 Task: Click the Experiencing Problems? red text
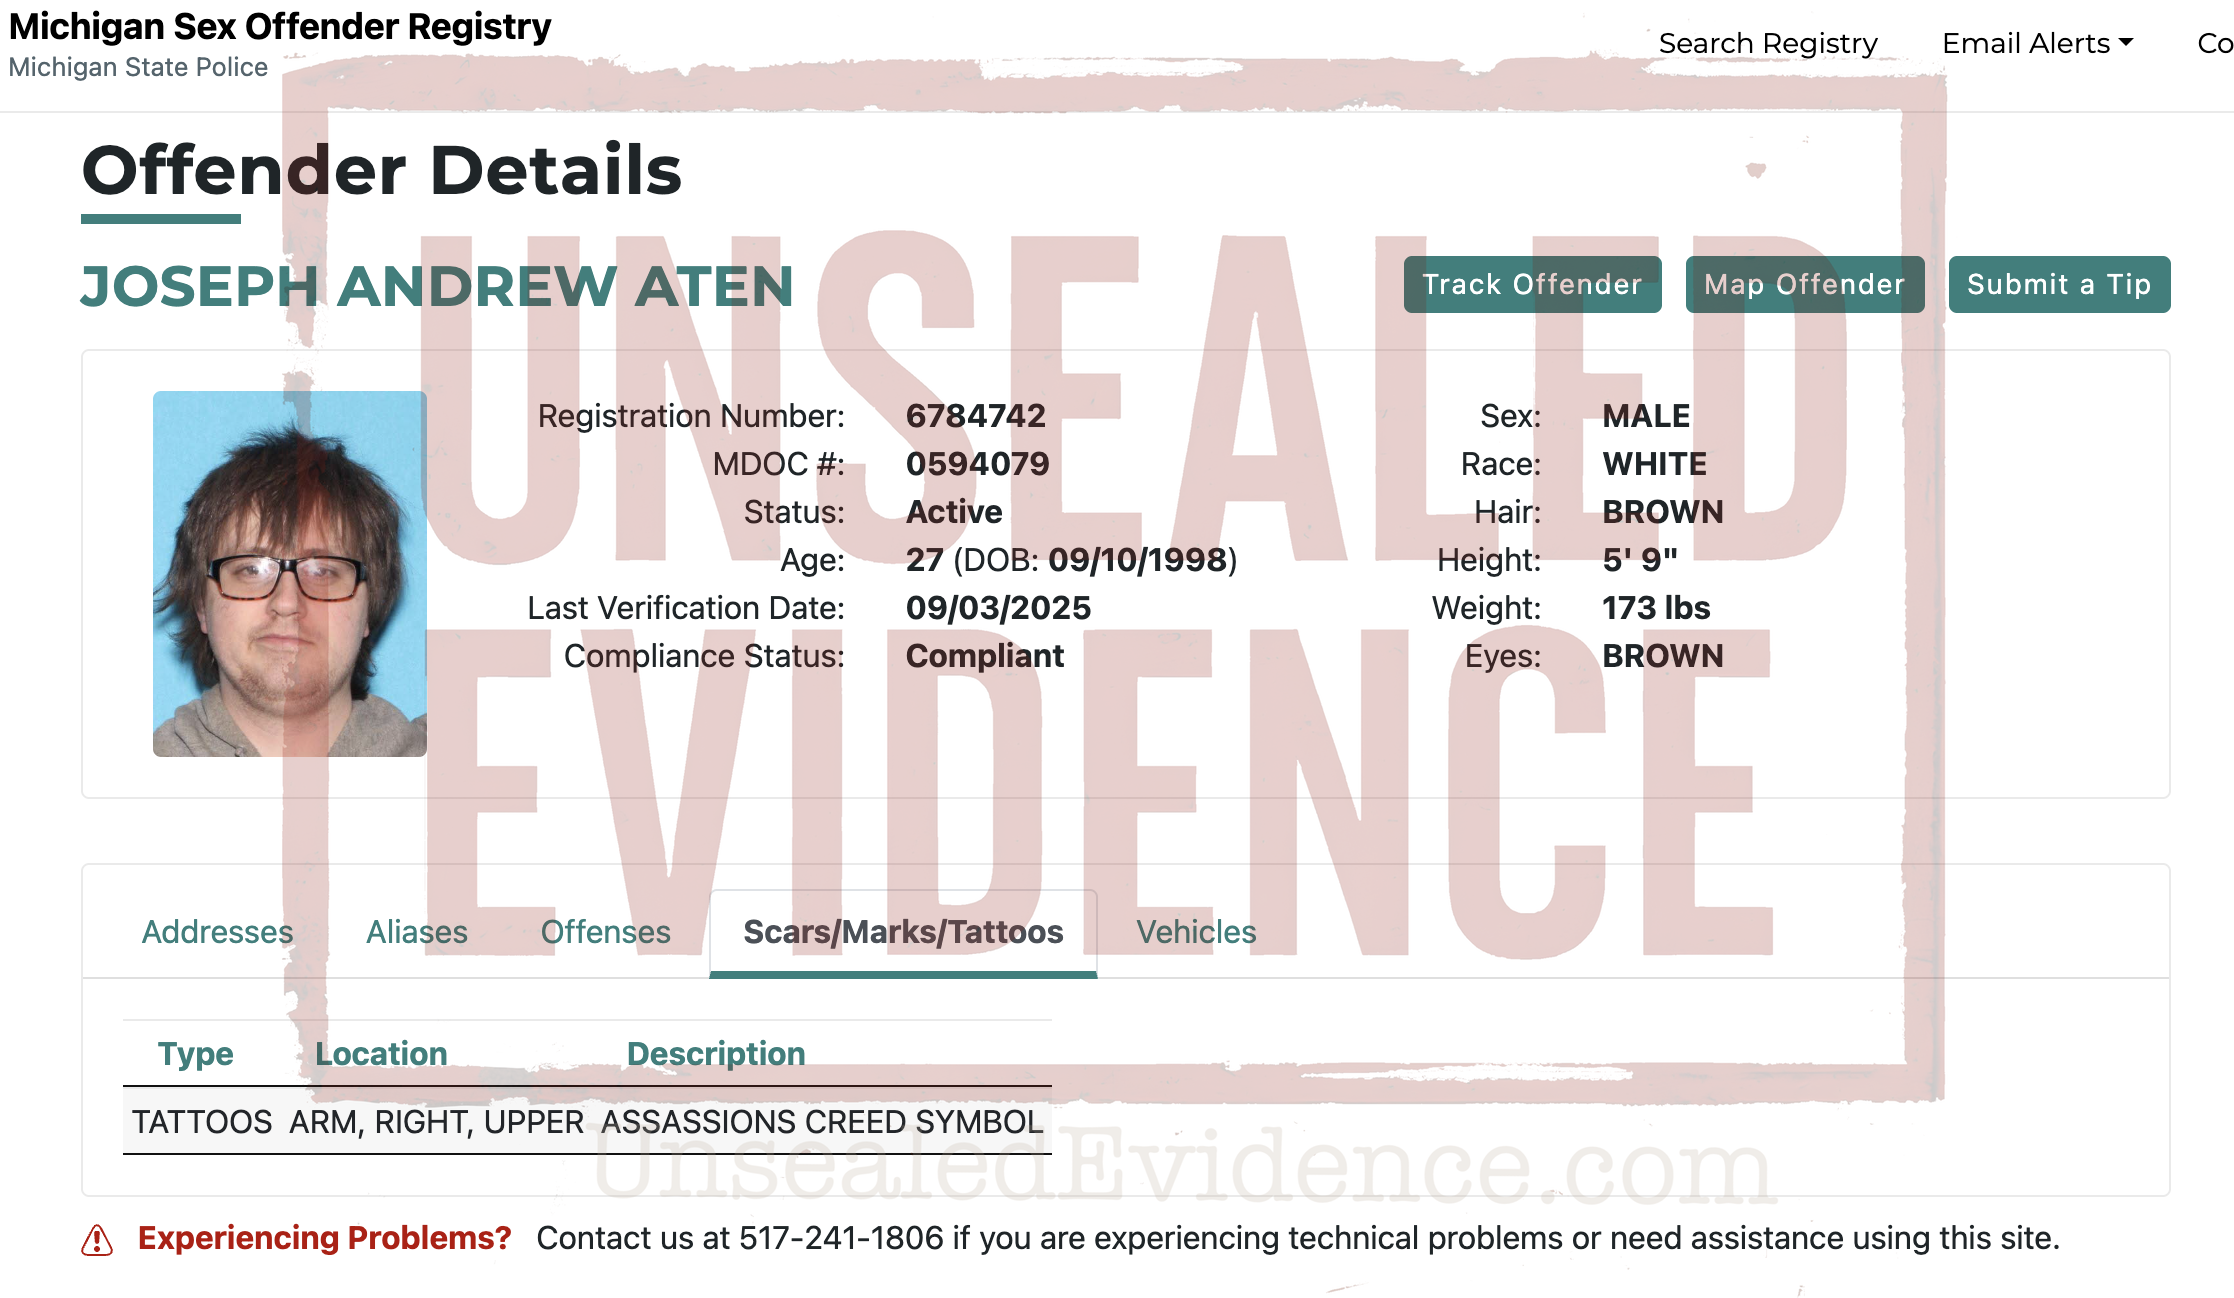click(x=324, y=1238)
